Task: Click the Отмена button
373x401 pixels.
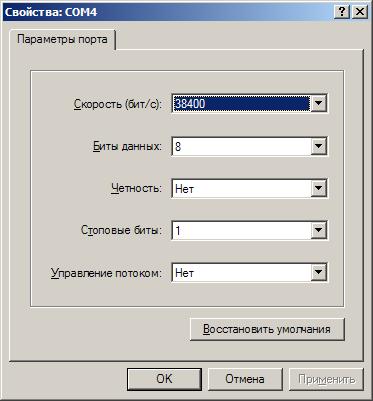Action: (245, 379)
